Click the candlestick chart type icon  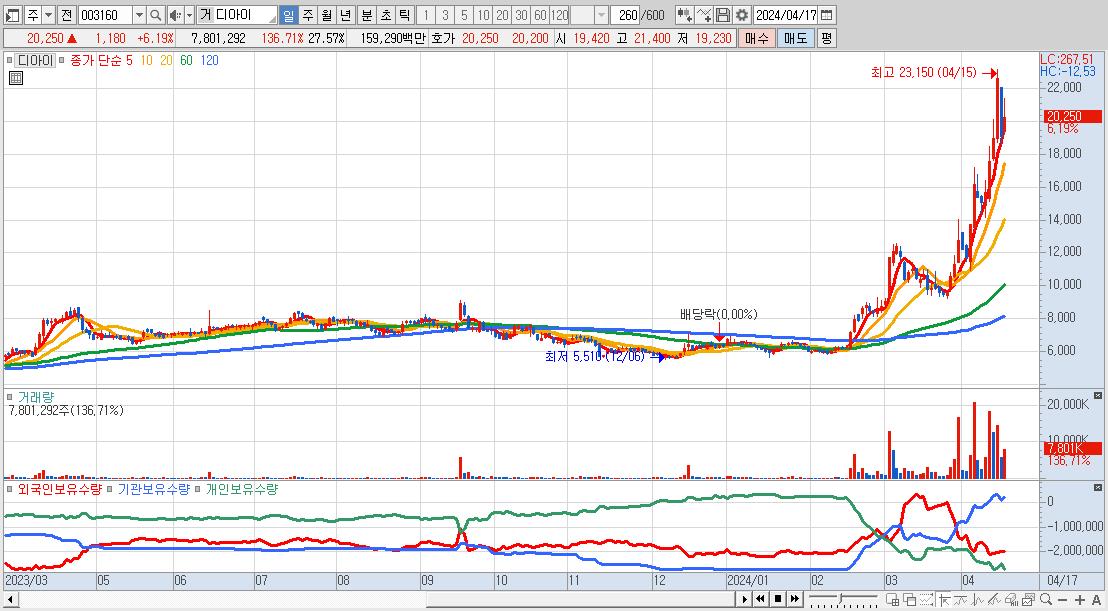pyautogui.click(x=684, y=15)
